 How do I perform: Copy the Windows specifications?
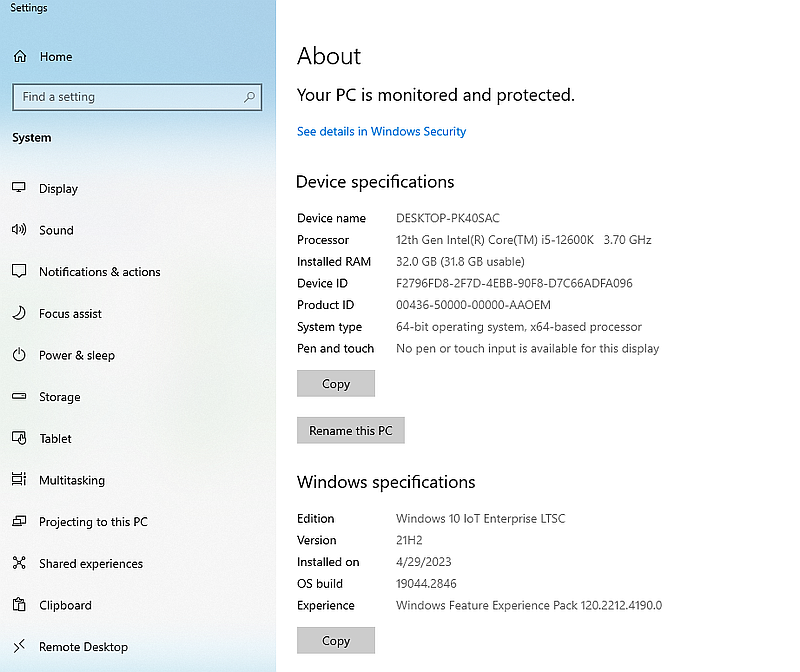point(336,641)
